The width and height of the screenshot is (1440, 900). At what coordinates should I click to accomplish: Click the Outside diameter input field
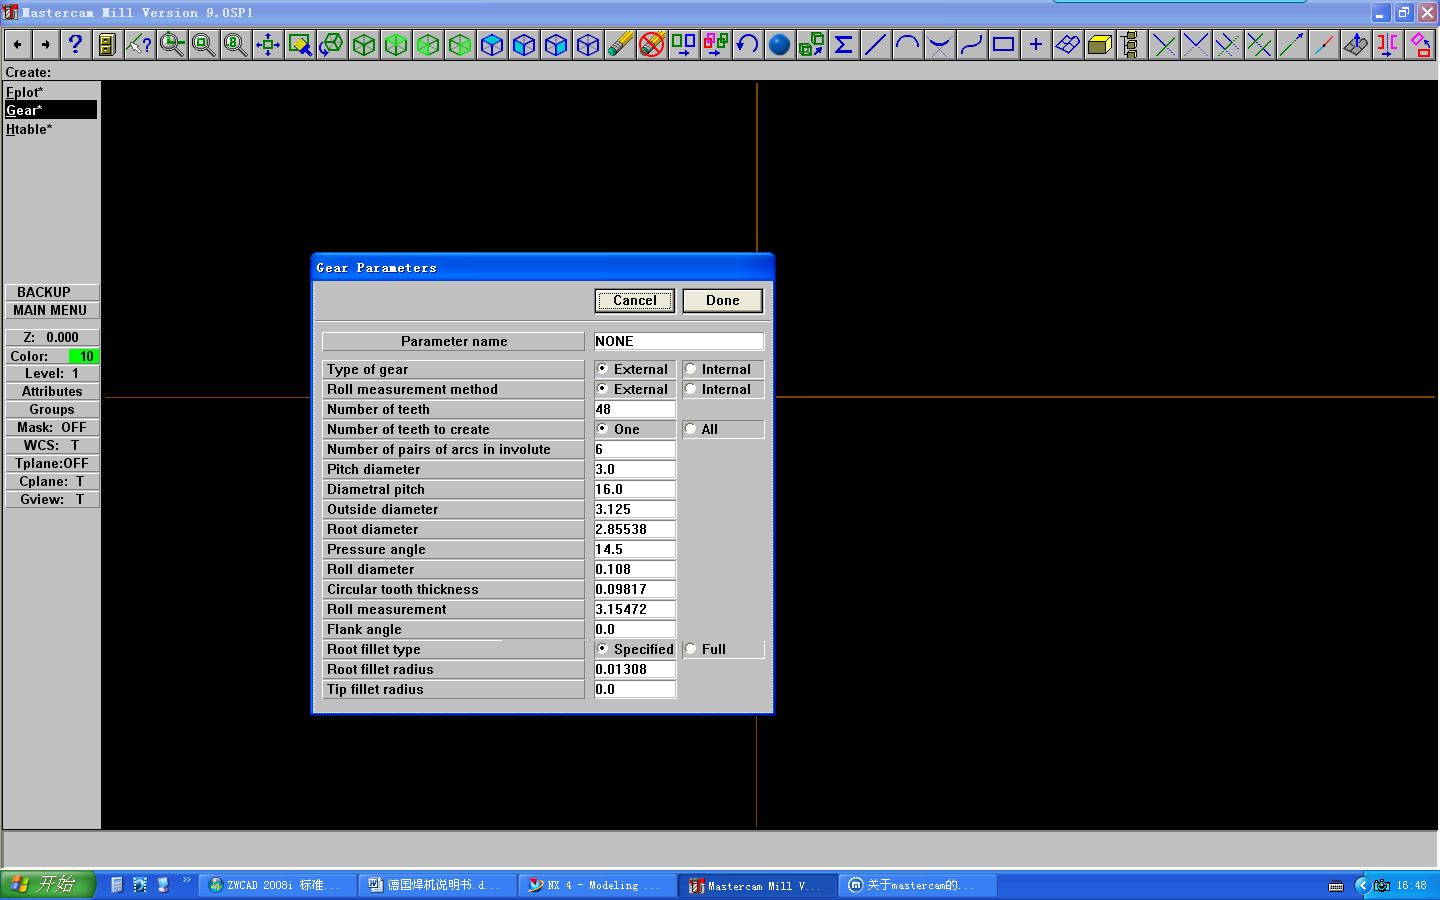pos(635,509)
